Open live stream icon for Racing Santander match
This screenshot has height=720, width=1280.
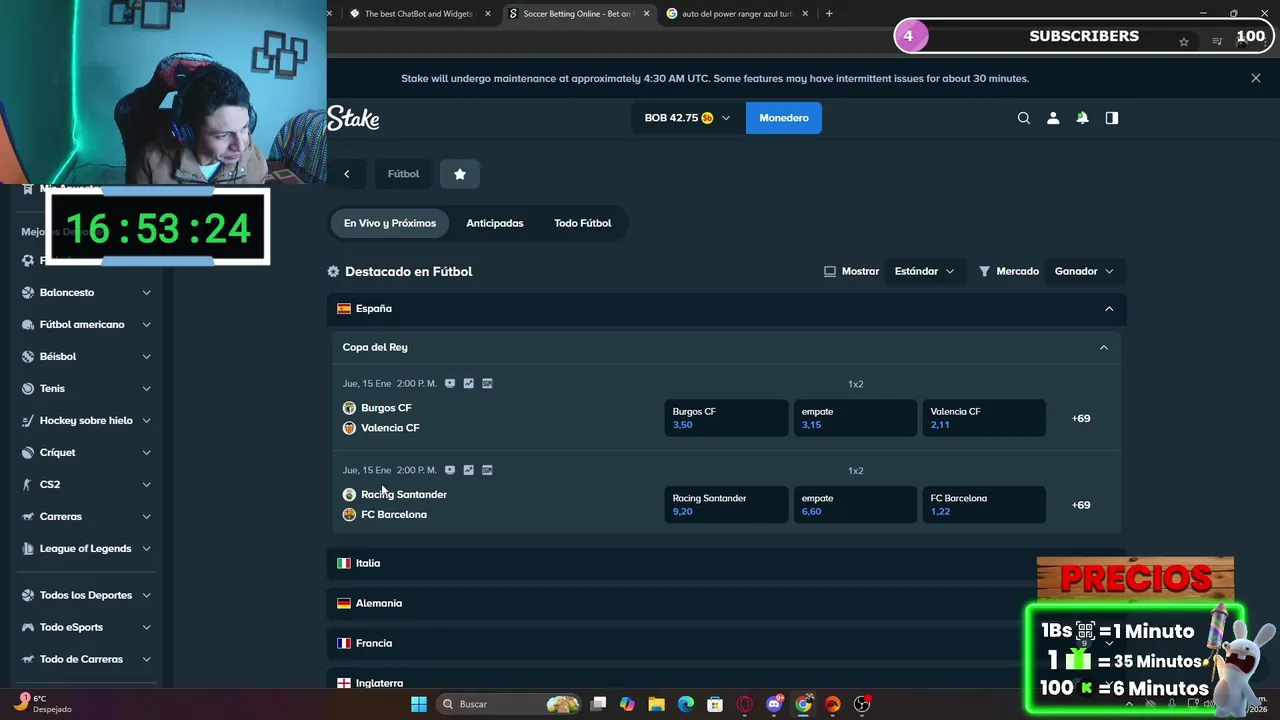tap(450, 470)
